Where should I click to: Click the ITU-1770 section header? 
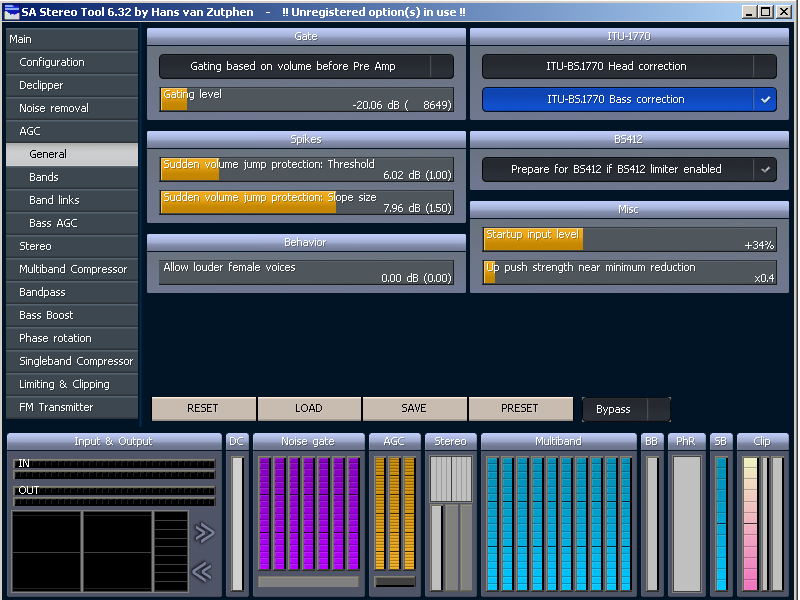click(629, 36)
